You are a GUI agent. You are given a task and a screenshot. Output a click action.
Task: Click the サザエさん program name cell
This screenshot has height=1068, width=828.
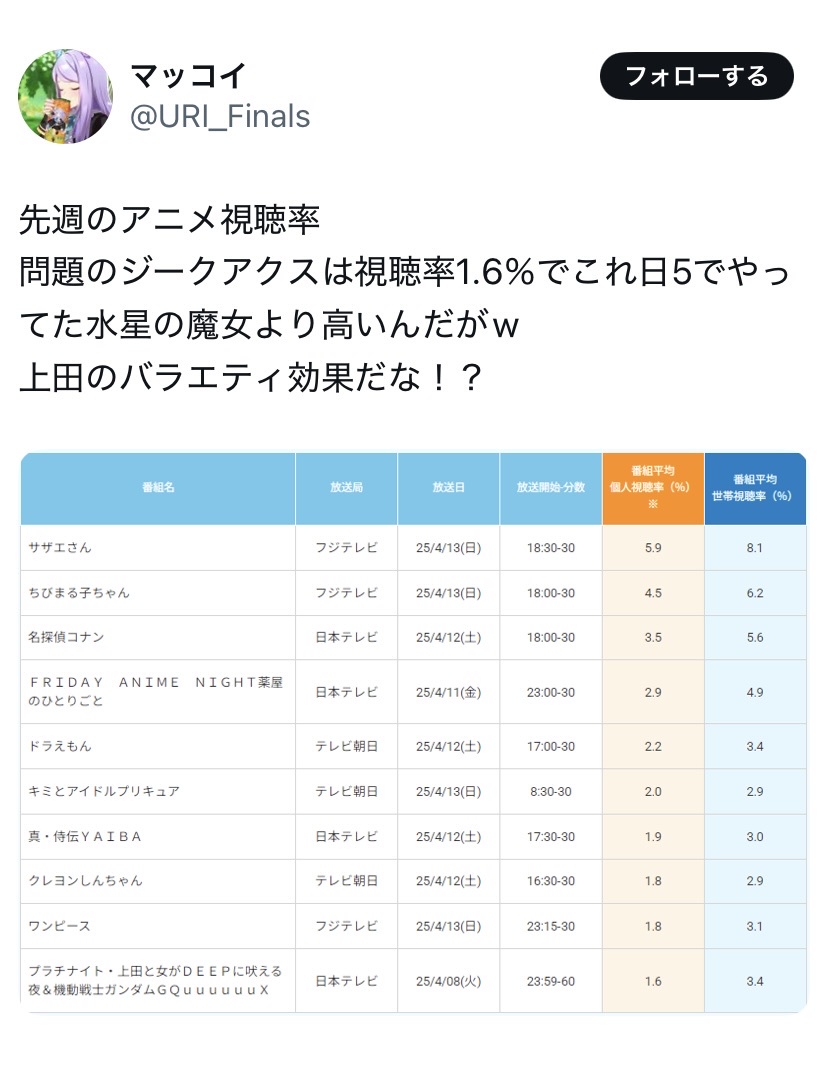pos(61,548)
